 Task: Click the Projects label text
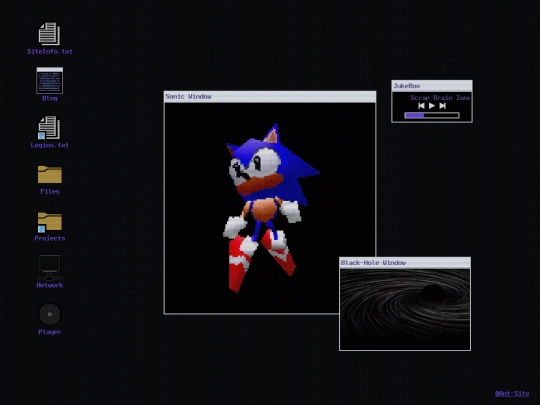[x=50, y=238]
